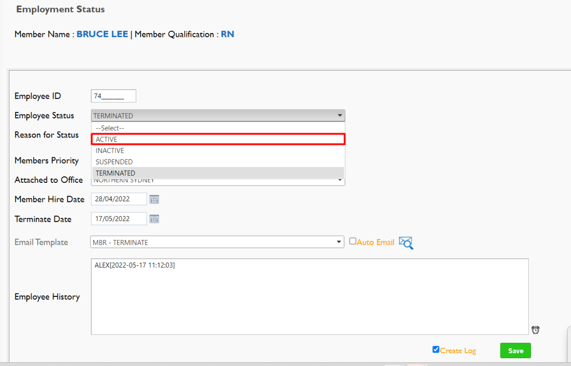Image resolution: width=571 pixels, height=366 pixels.
Task: Collapse the Employee Status dropdown showing TERMINATED
Action: coord(218,115)
